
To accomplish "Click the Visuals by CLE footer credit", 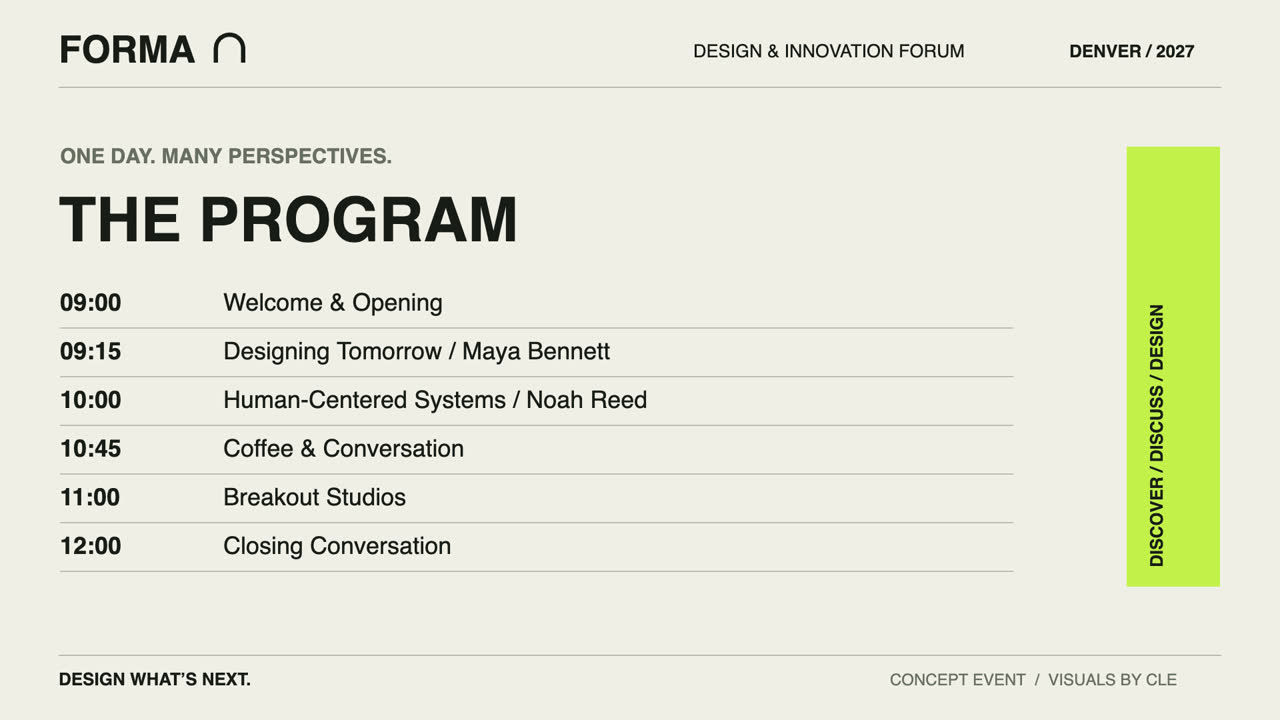I will coord(1112,680).
